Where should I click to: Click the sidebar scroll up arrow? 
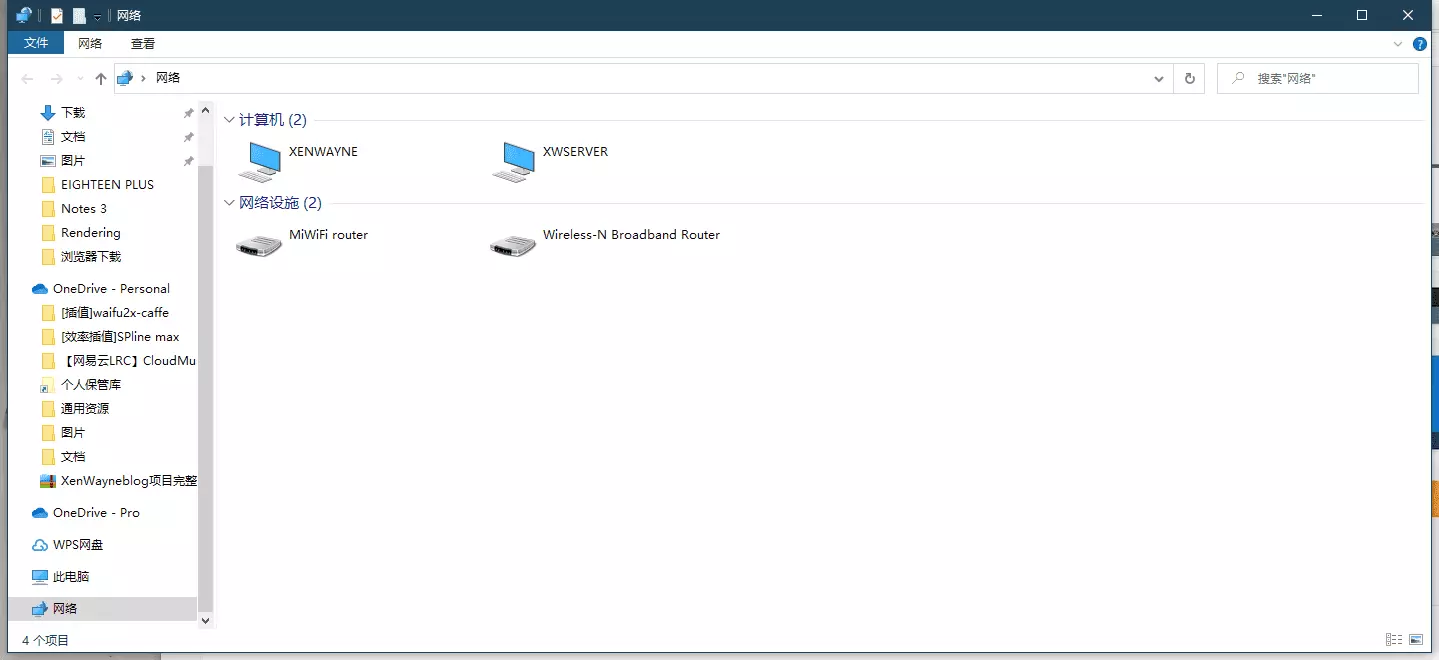206,110
